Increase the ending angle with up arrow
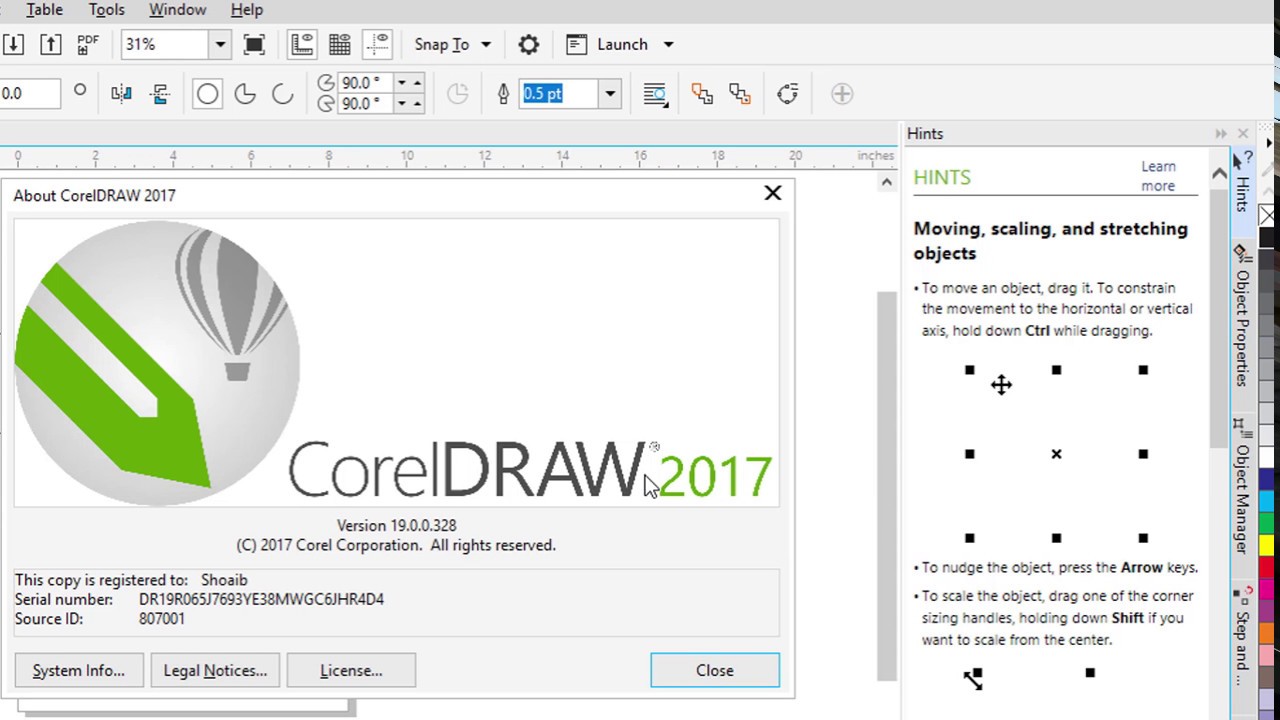This screenshot has width=1280, height=720. pos(417,104)
